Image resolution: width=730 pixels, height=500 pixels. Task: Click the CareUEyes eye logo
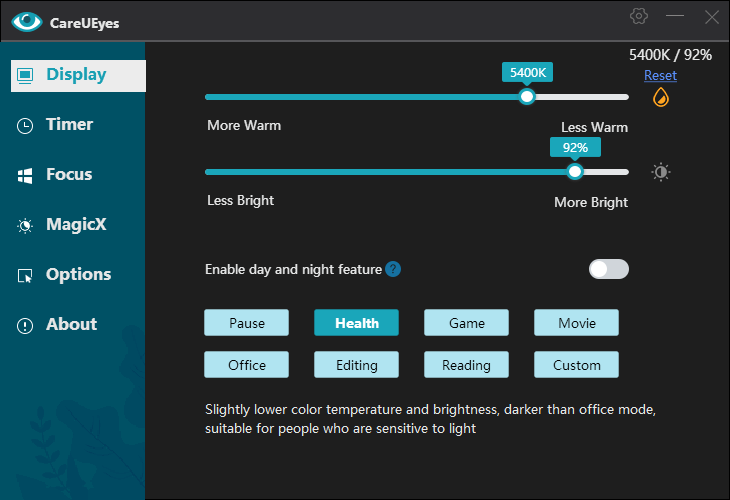tap(27, 22)
